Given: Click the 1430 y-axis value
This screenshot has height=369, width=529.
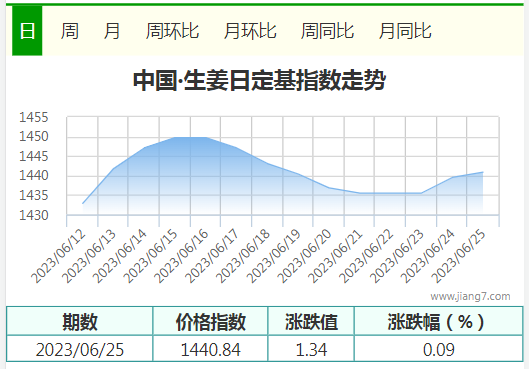Looking at the screenshot, I should coord(34,215).
